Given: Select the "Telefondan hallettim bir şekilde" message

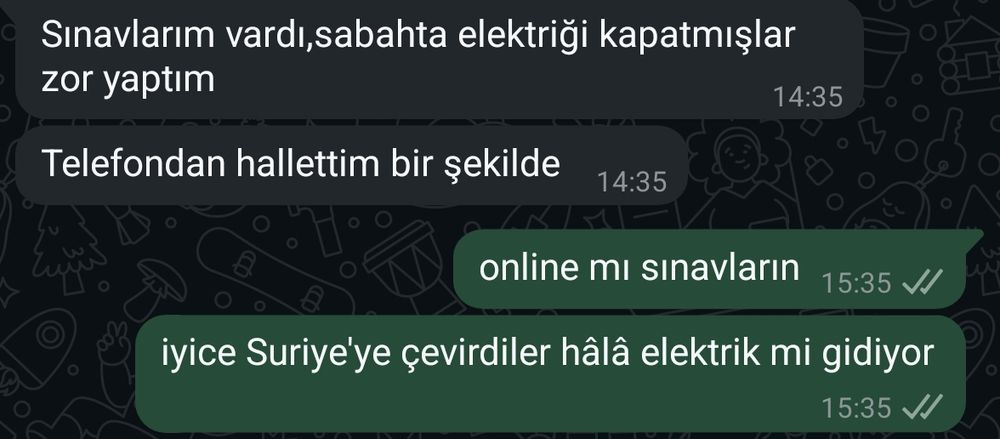Looking at the screenshot, I should pos(351,166).
